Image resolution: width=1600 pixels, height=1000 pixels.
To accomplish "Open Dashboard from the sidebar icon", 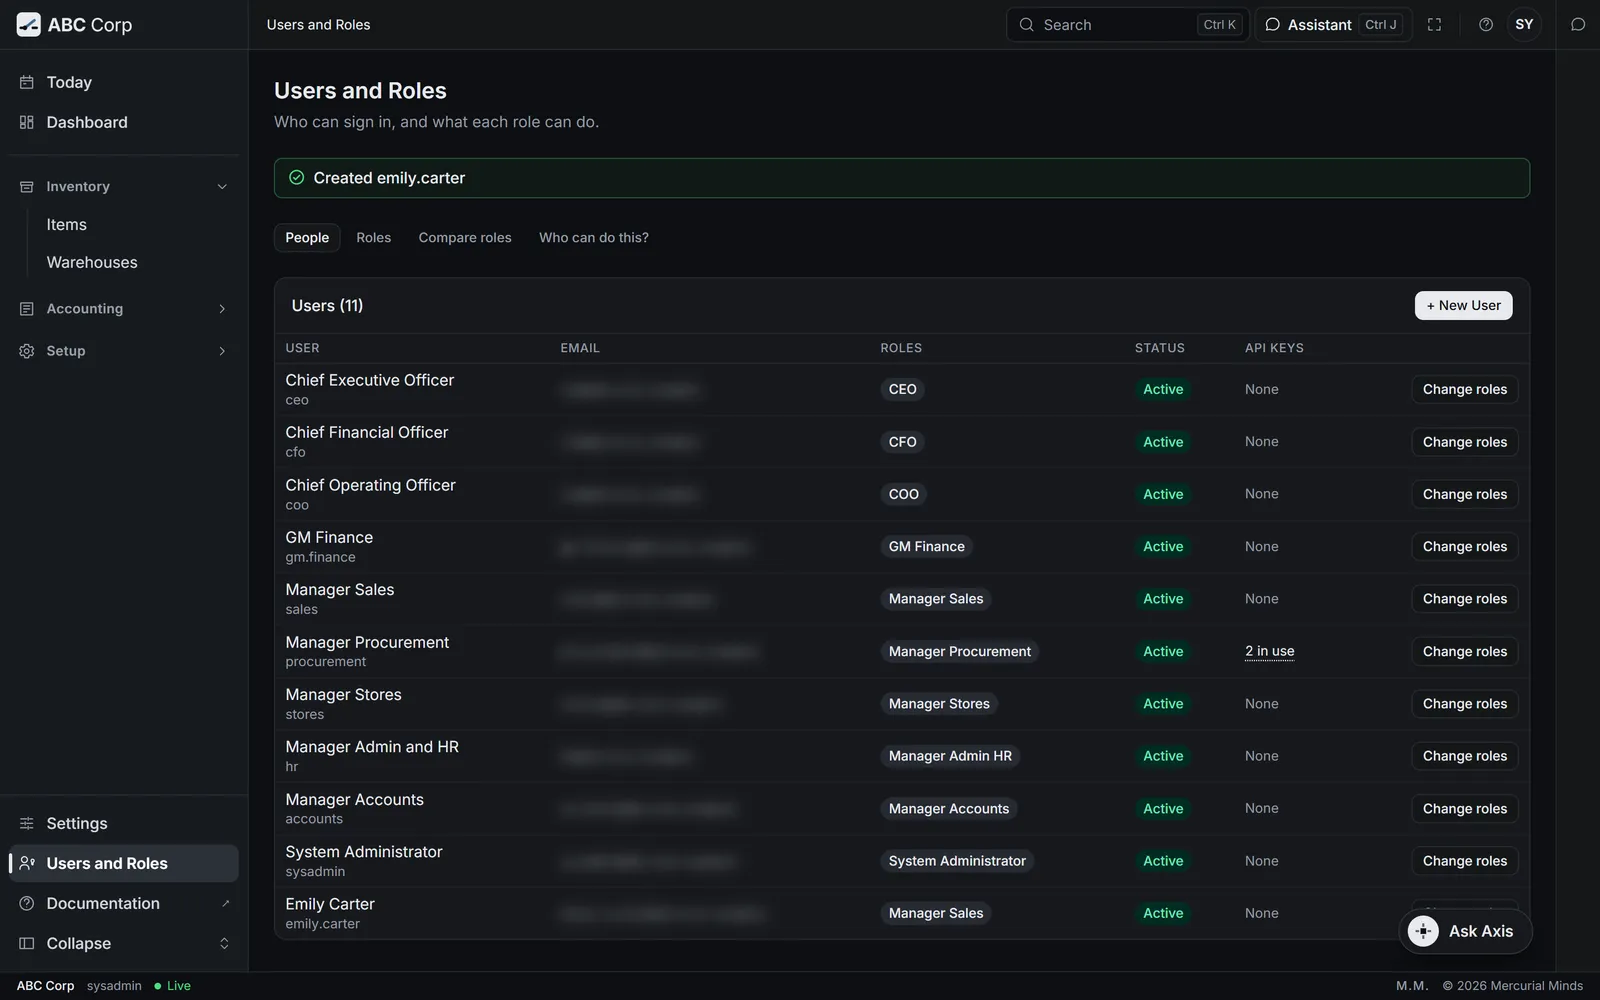I will (27, 122).
